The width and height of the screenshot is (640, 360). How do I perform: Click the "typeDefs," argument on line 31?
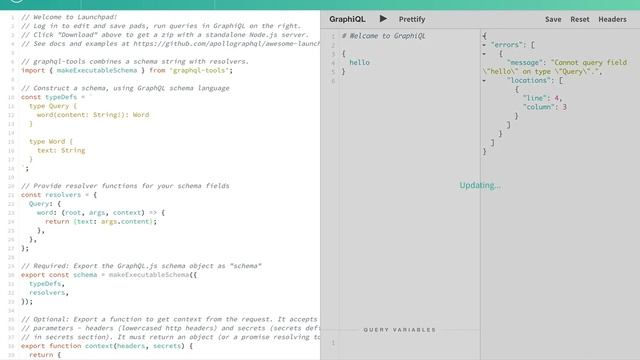(47, 284)
